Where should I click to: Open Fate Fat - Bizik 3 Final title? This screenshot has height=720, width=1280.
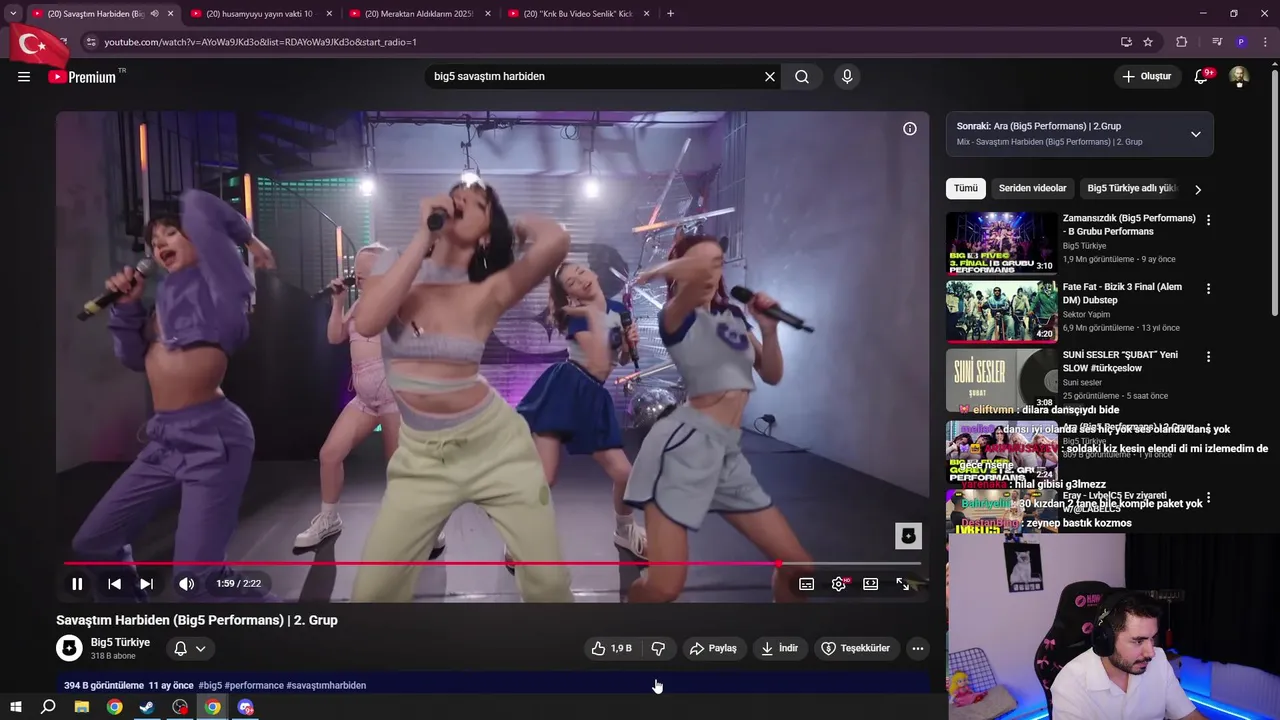click(1122, 293)
